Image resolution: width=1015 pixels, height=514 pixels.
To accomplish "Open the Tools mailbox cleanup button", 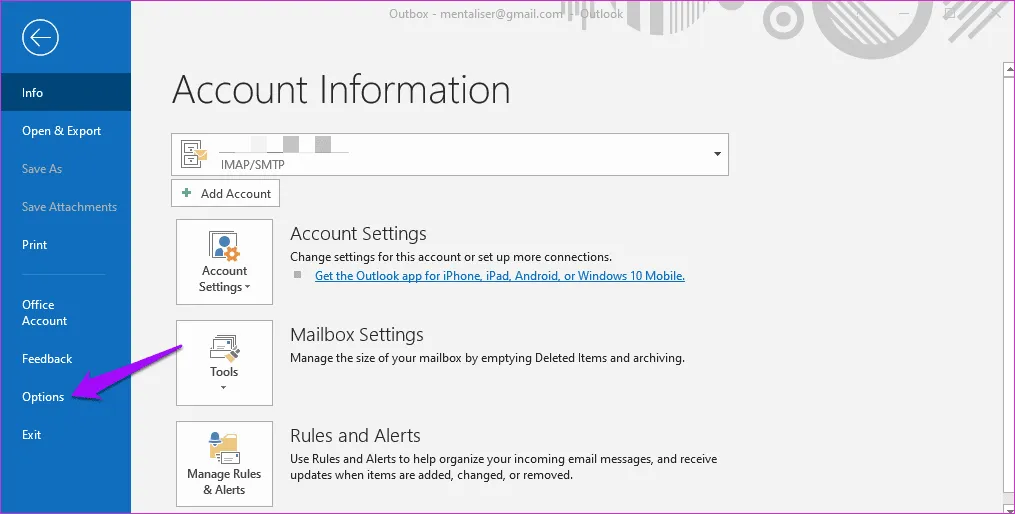I will pos(224,363).
